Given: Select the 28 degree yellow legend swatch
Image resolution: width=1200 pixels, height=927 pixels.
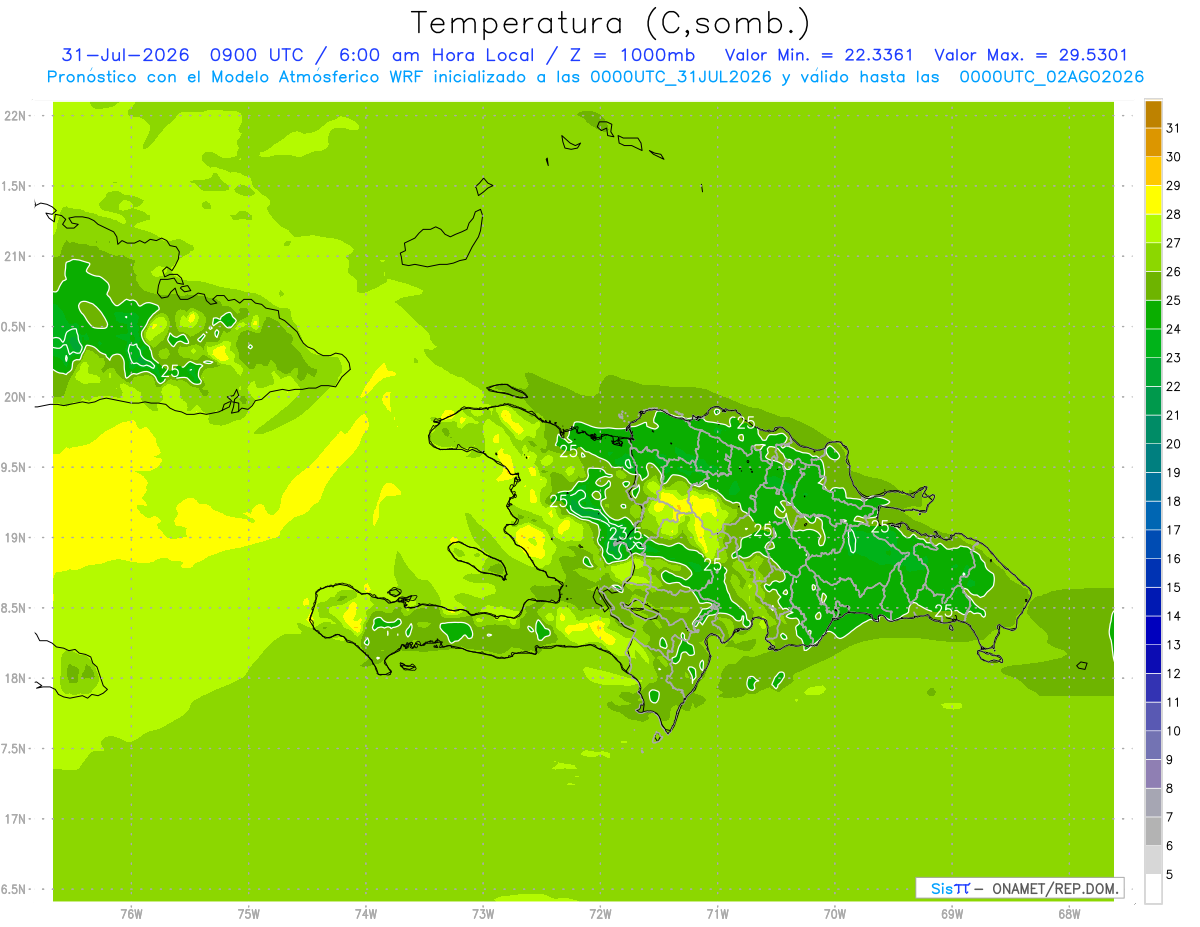Looking at the screenshot, I should pos(1153,200).
